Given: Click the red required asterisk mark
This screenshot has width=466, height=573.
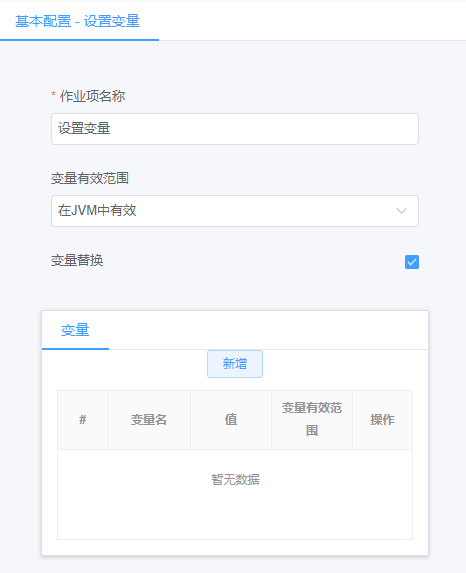Looking at the screenshot, I should click(53, 95).
